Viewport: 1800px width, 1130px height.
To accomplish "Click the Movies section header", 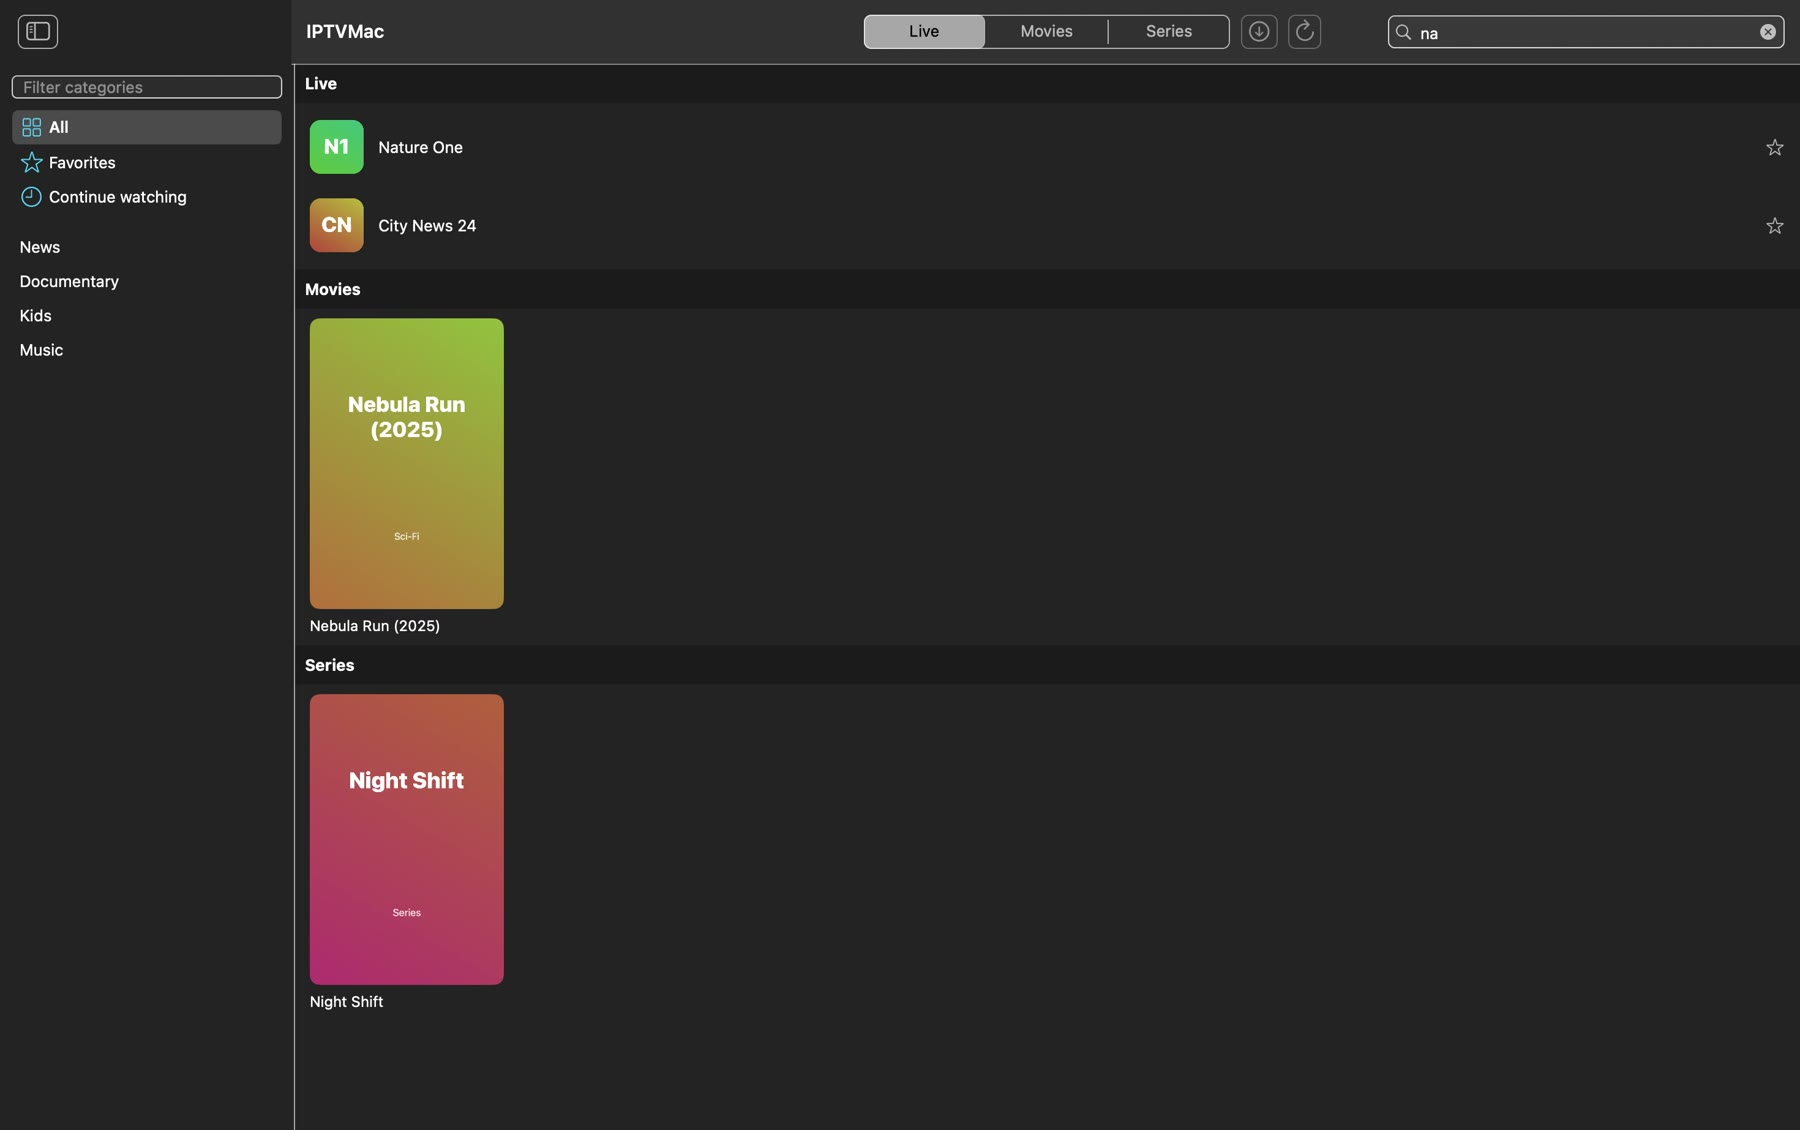I will click(333, 289).
